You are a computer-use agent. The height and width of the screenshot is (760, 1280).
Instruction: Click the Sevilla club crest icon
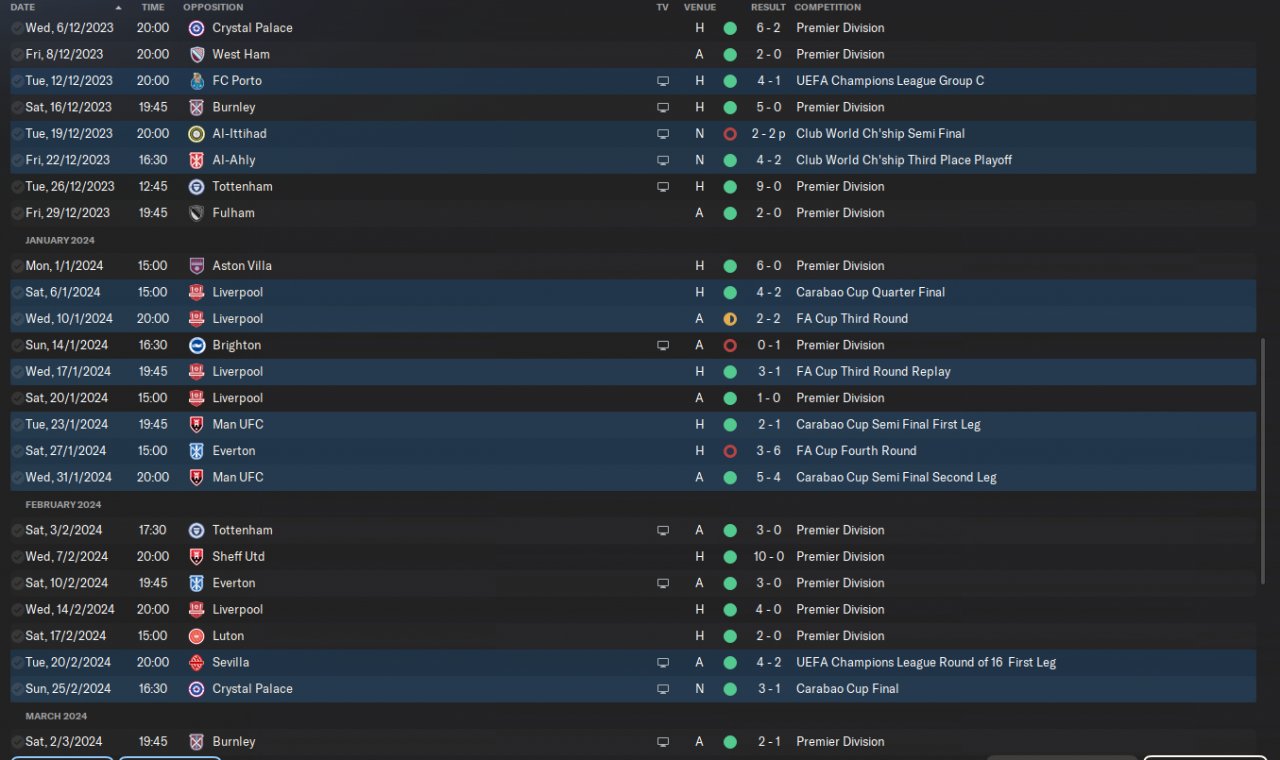197,662
